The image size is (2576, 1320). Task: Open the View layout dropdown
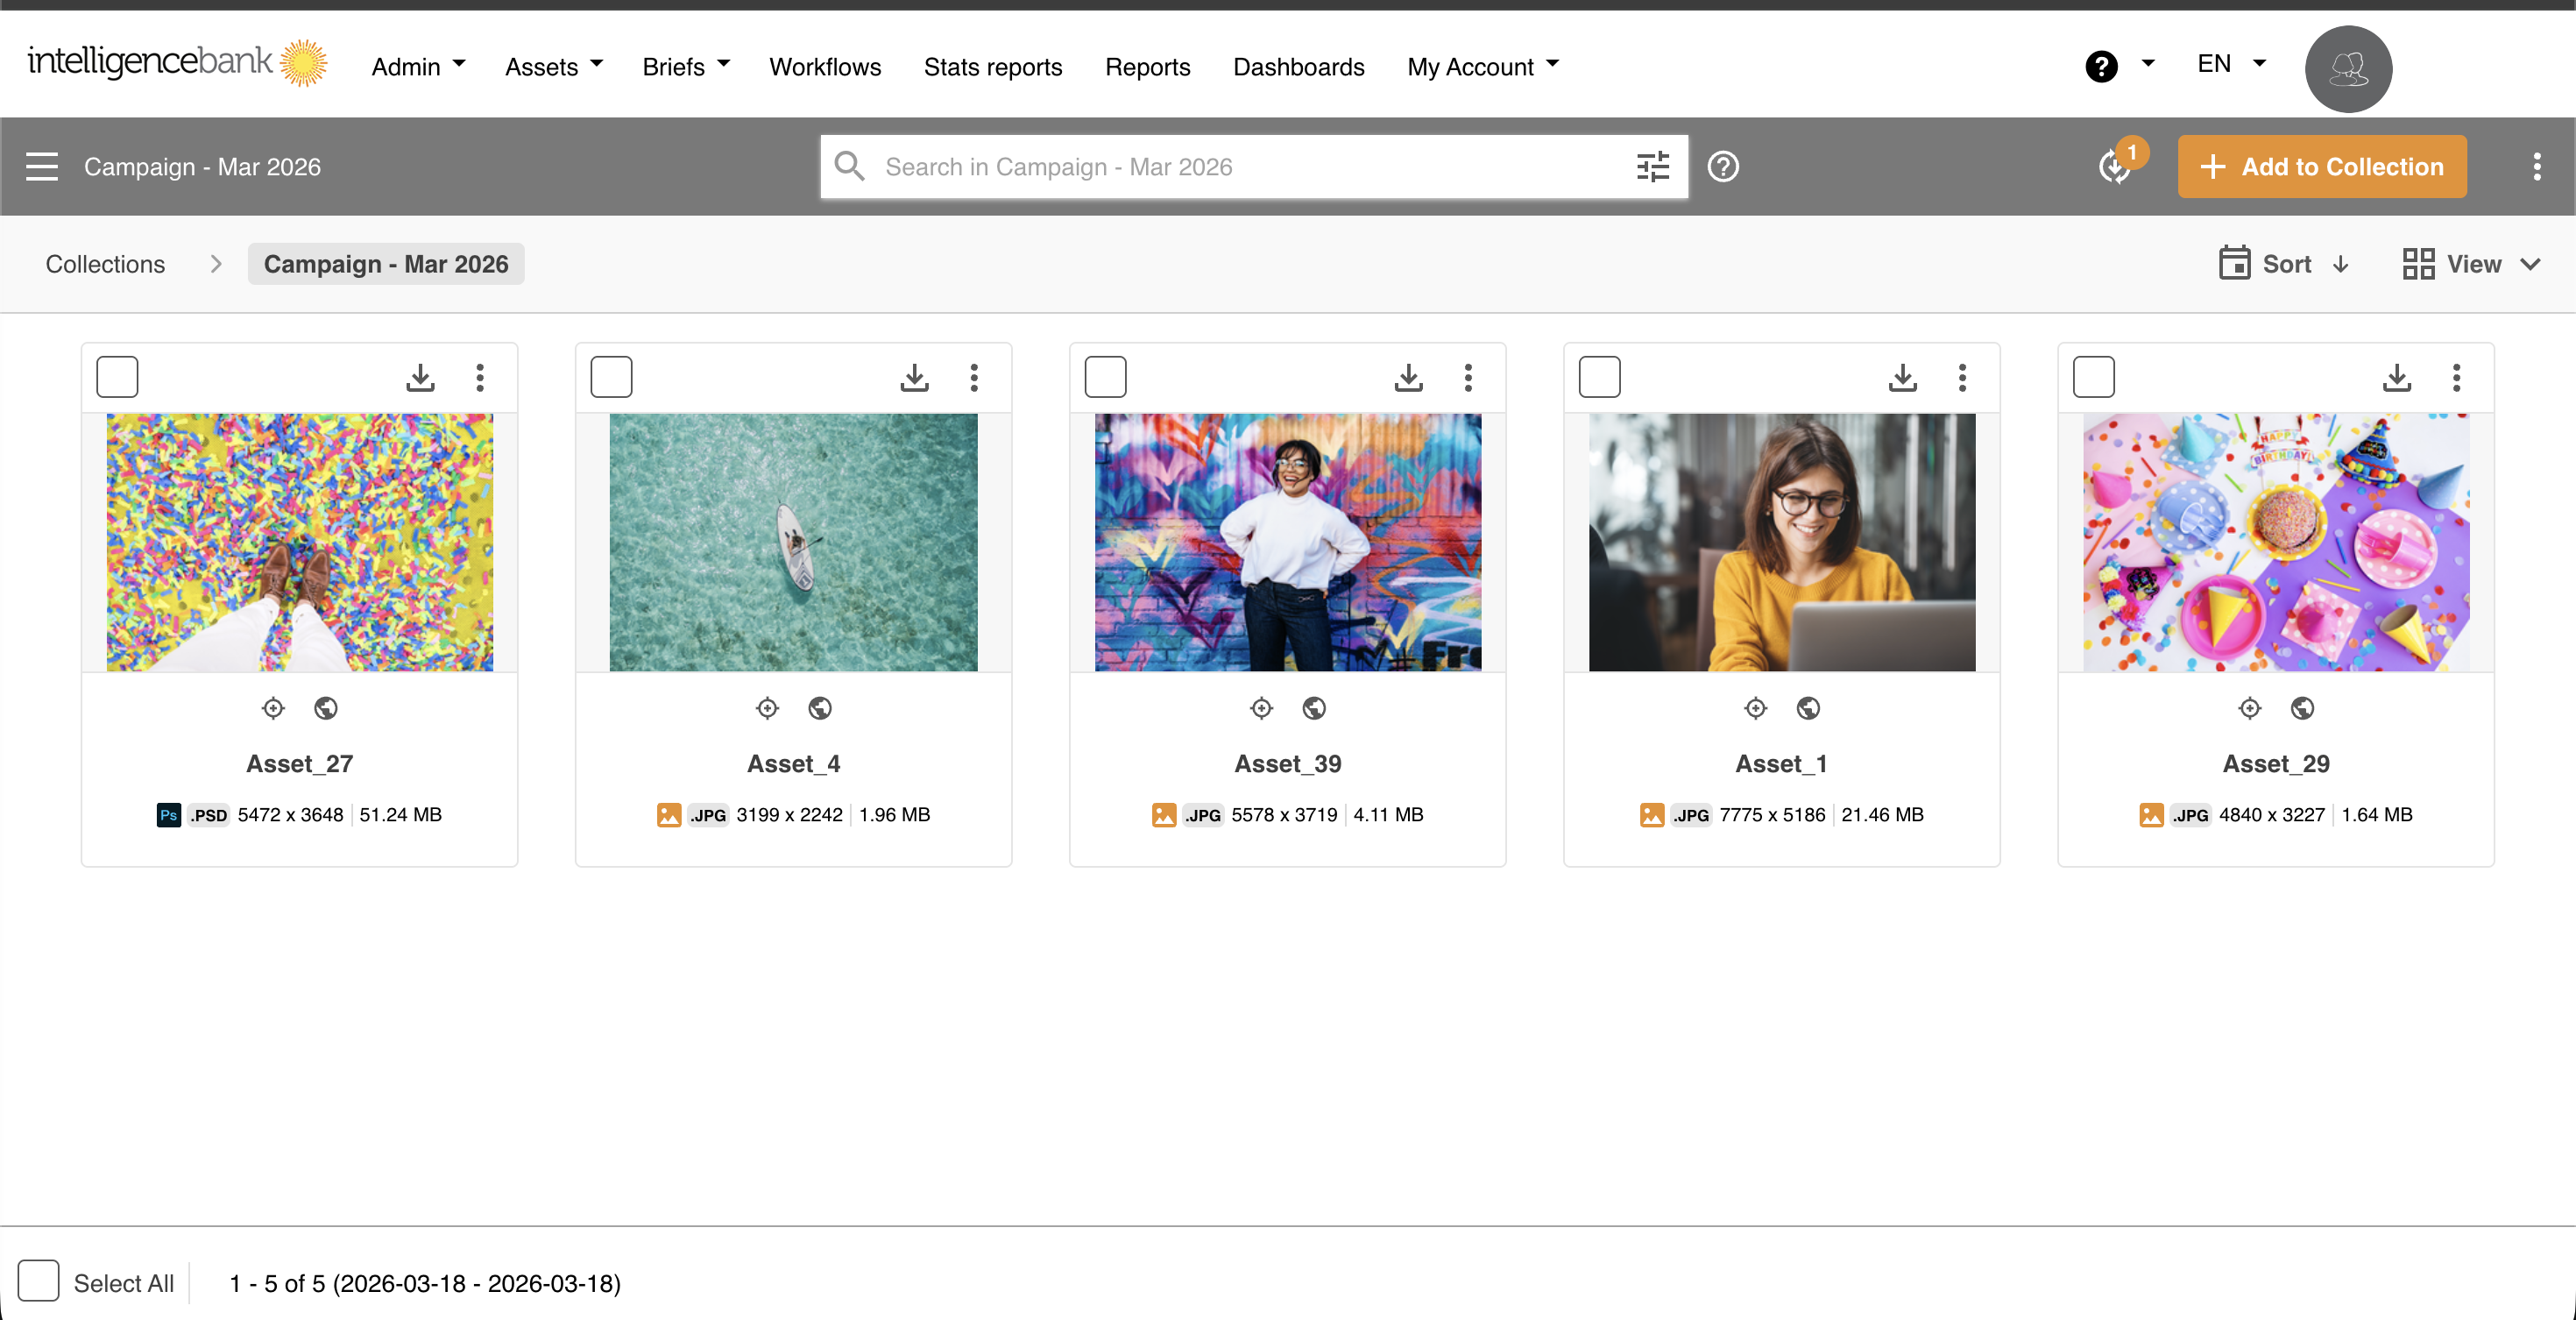point(2471,264)
